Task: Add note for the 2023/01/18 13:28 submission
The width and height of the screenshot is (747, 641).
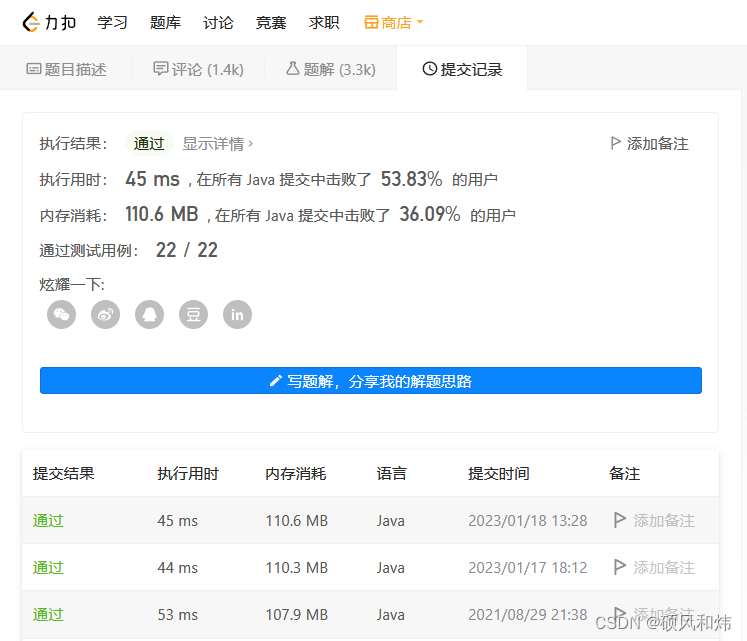Action: (654, 520)
